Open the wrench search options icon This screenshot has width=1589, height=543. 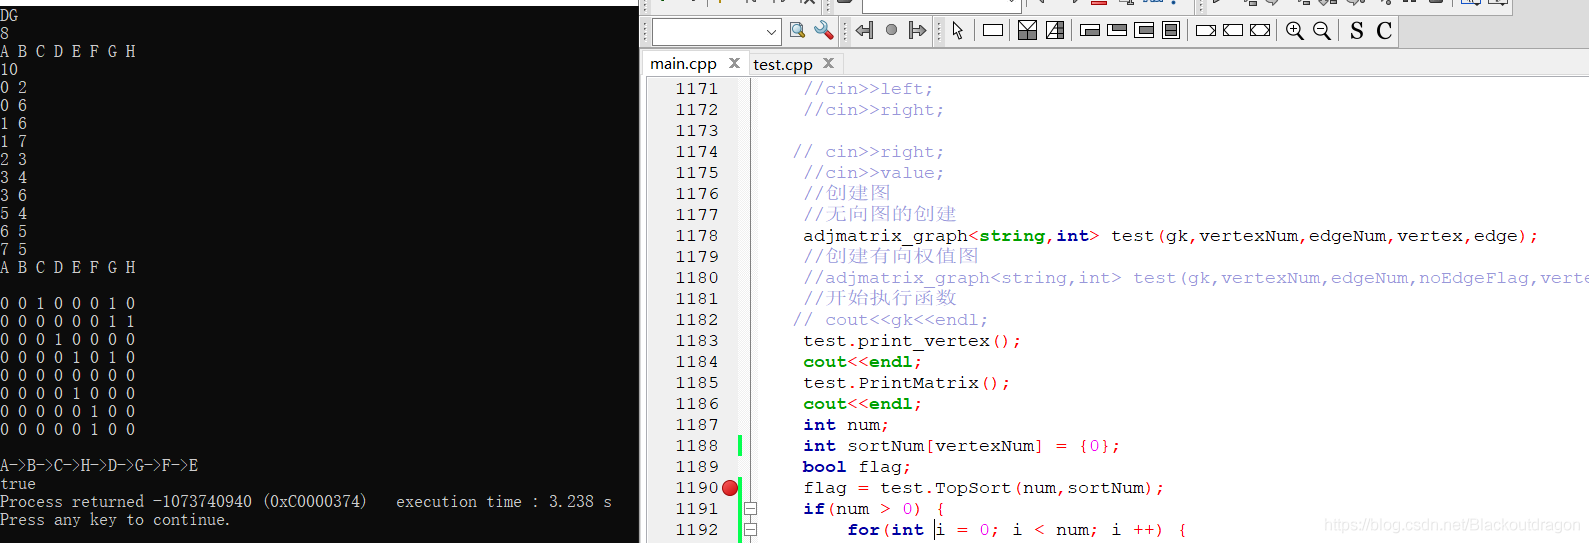(x=823, y=31)
